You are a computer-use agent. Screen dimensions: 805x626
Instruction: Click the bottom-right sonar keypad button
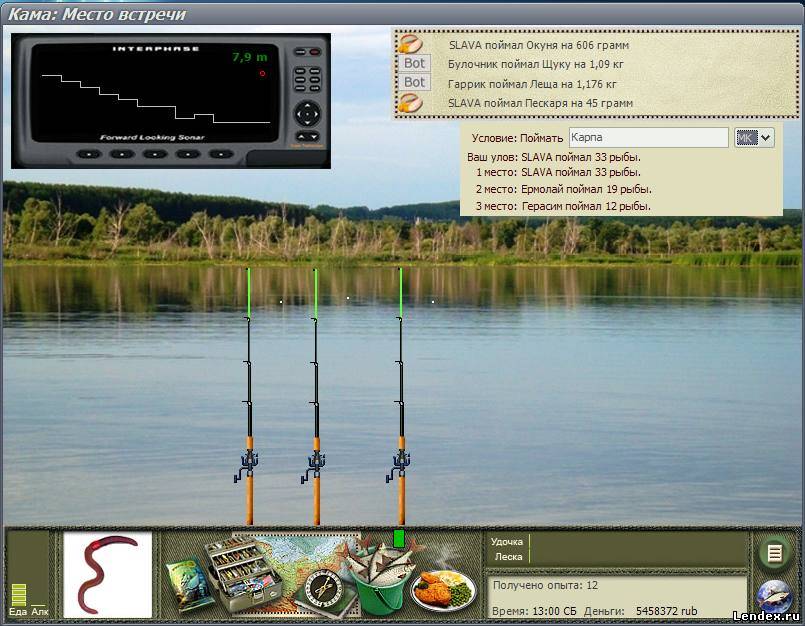315,88
